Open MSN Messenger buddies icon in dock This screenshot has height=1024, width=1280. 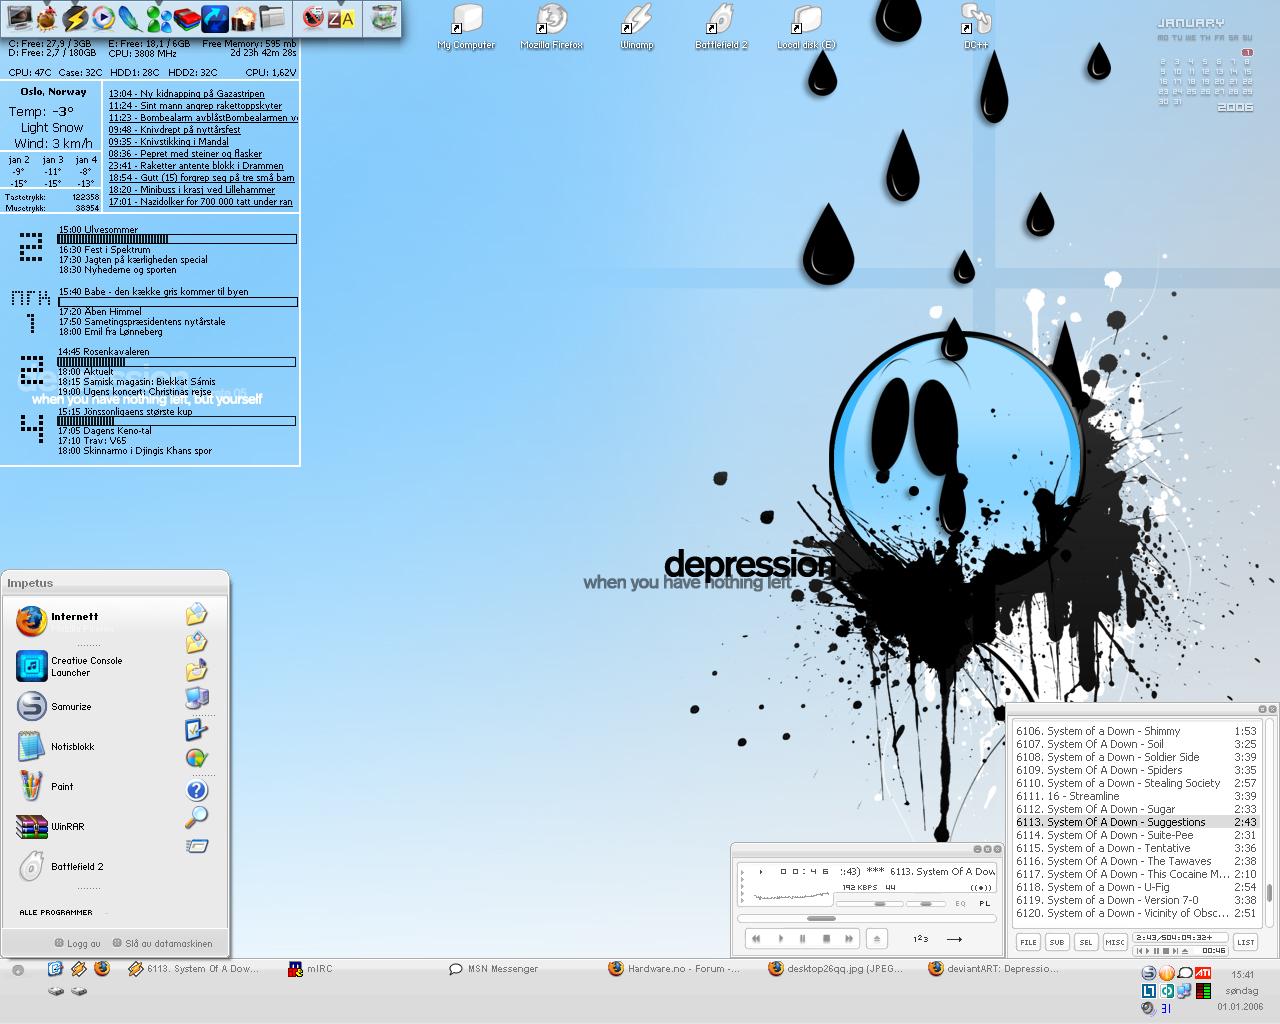coord(158,17)
